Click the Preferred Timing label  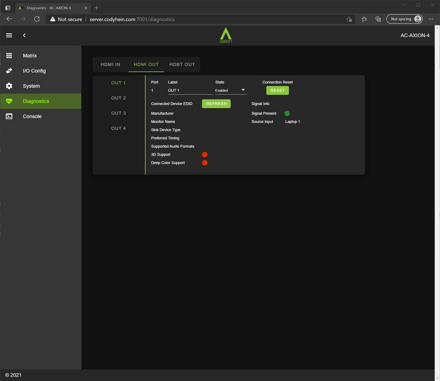coord(165,138)
